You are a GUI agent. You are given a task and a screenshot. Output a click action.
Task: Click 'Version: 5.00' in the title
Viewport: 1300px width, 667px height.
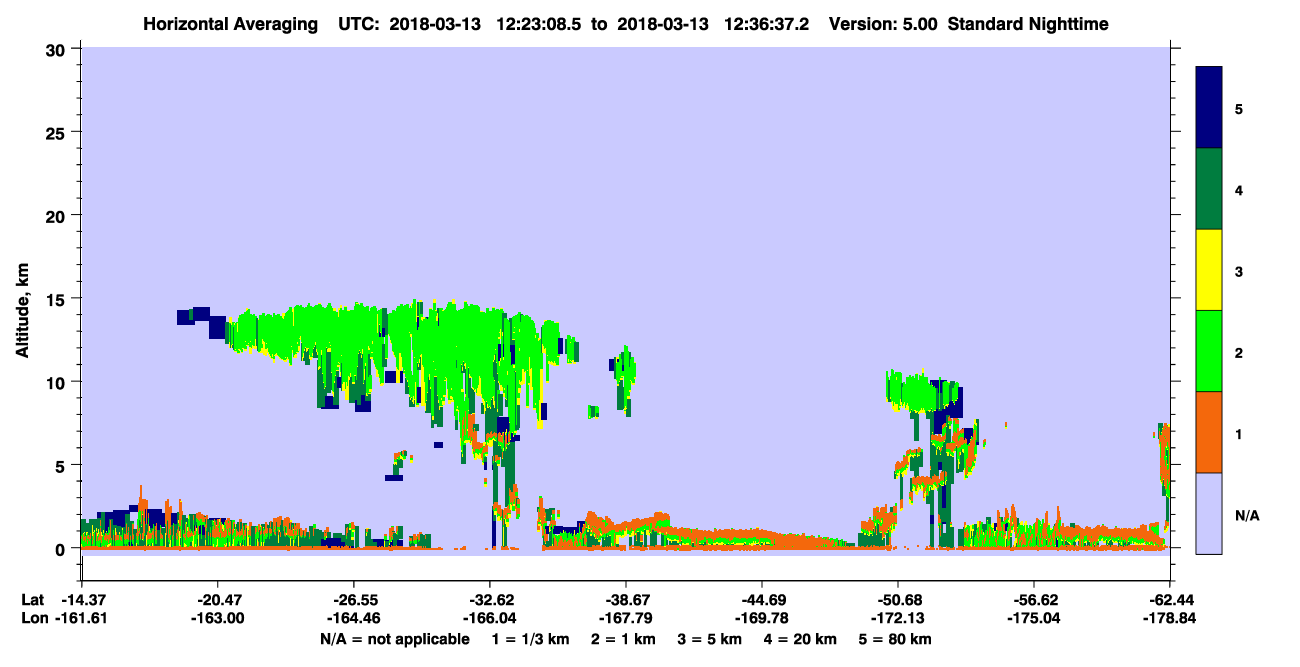(x=882, y=23)
